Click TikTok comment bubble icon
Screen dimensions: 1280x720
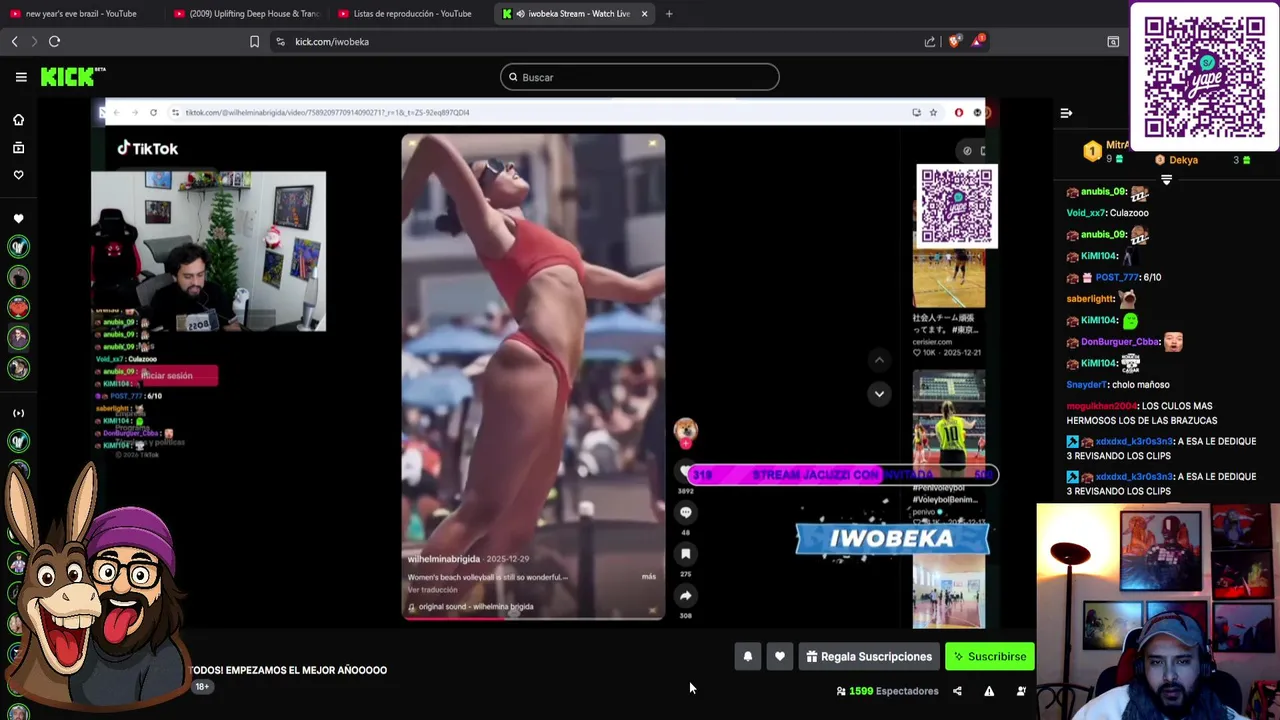pos(686,512)
